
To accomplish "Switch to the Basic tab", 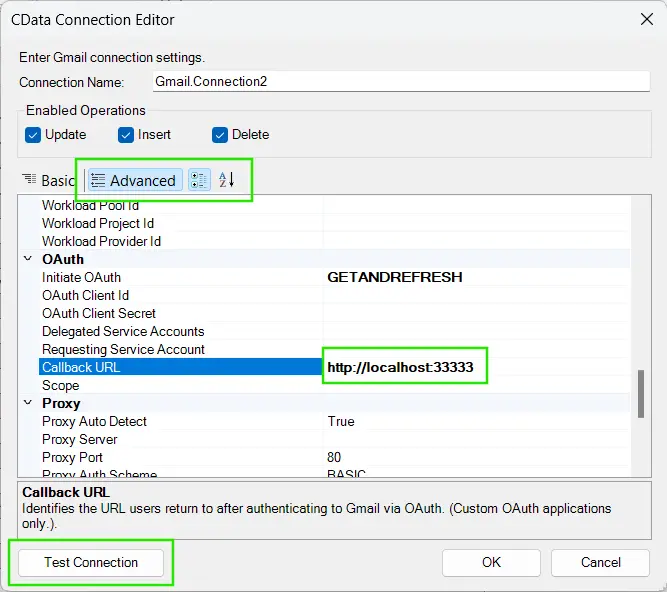I will 48,181.
